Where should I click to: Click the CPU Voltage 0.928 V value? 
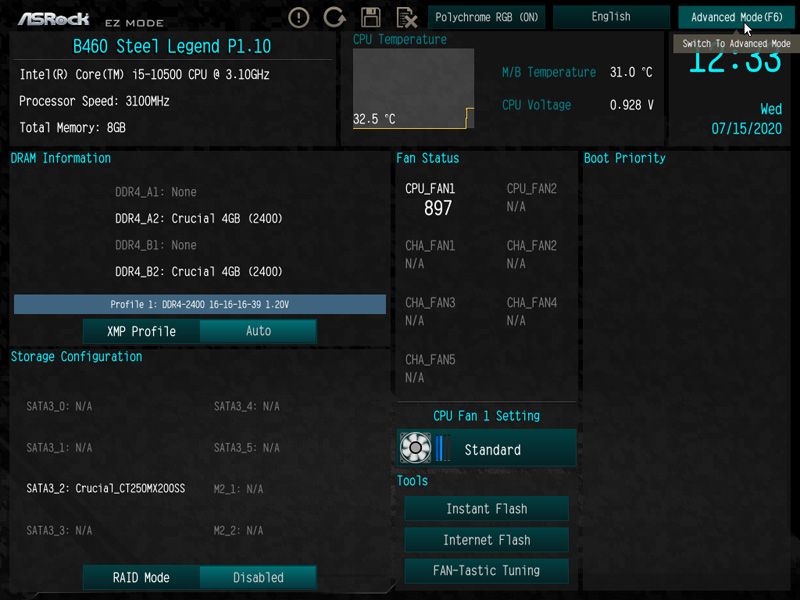632,105
